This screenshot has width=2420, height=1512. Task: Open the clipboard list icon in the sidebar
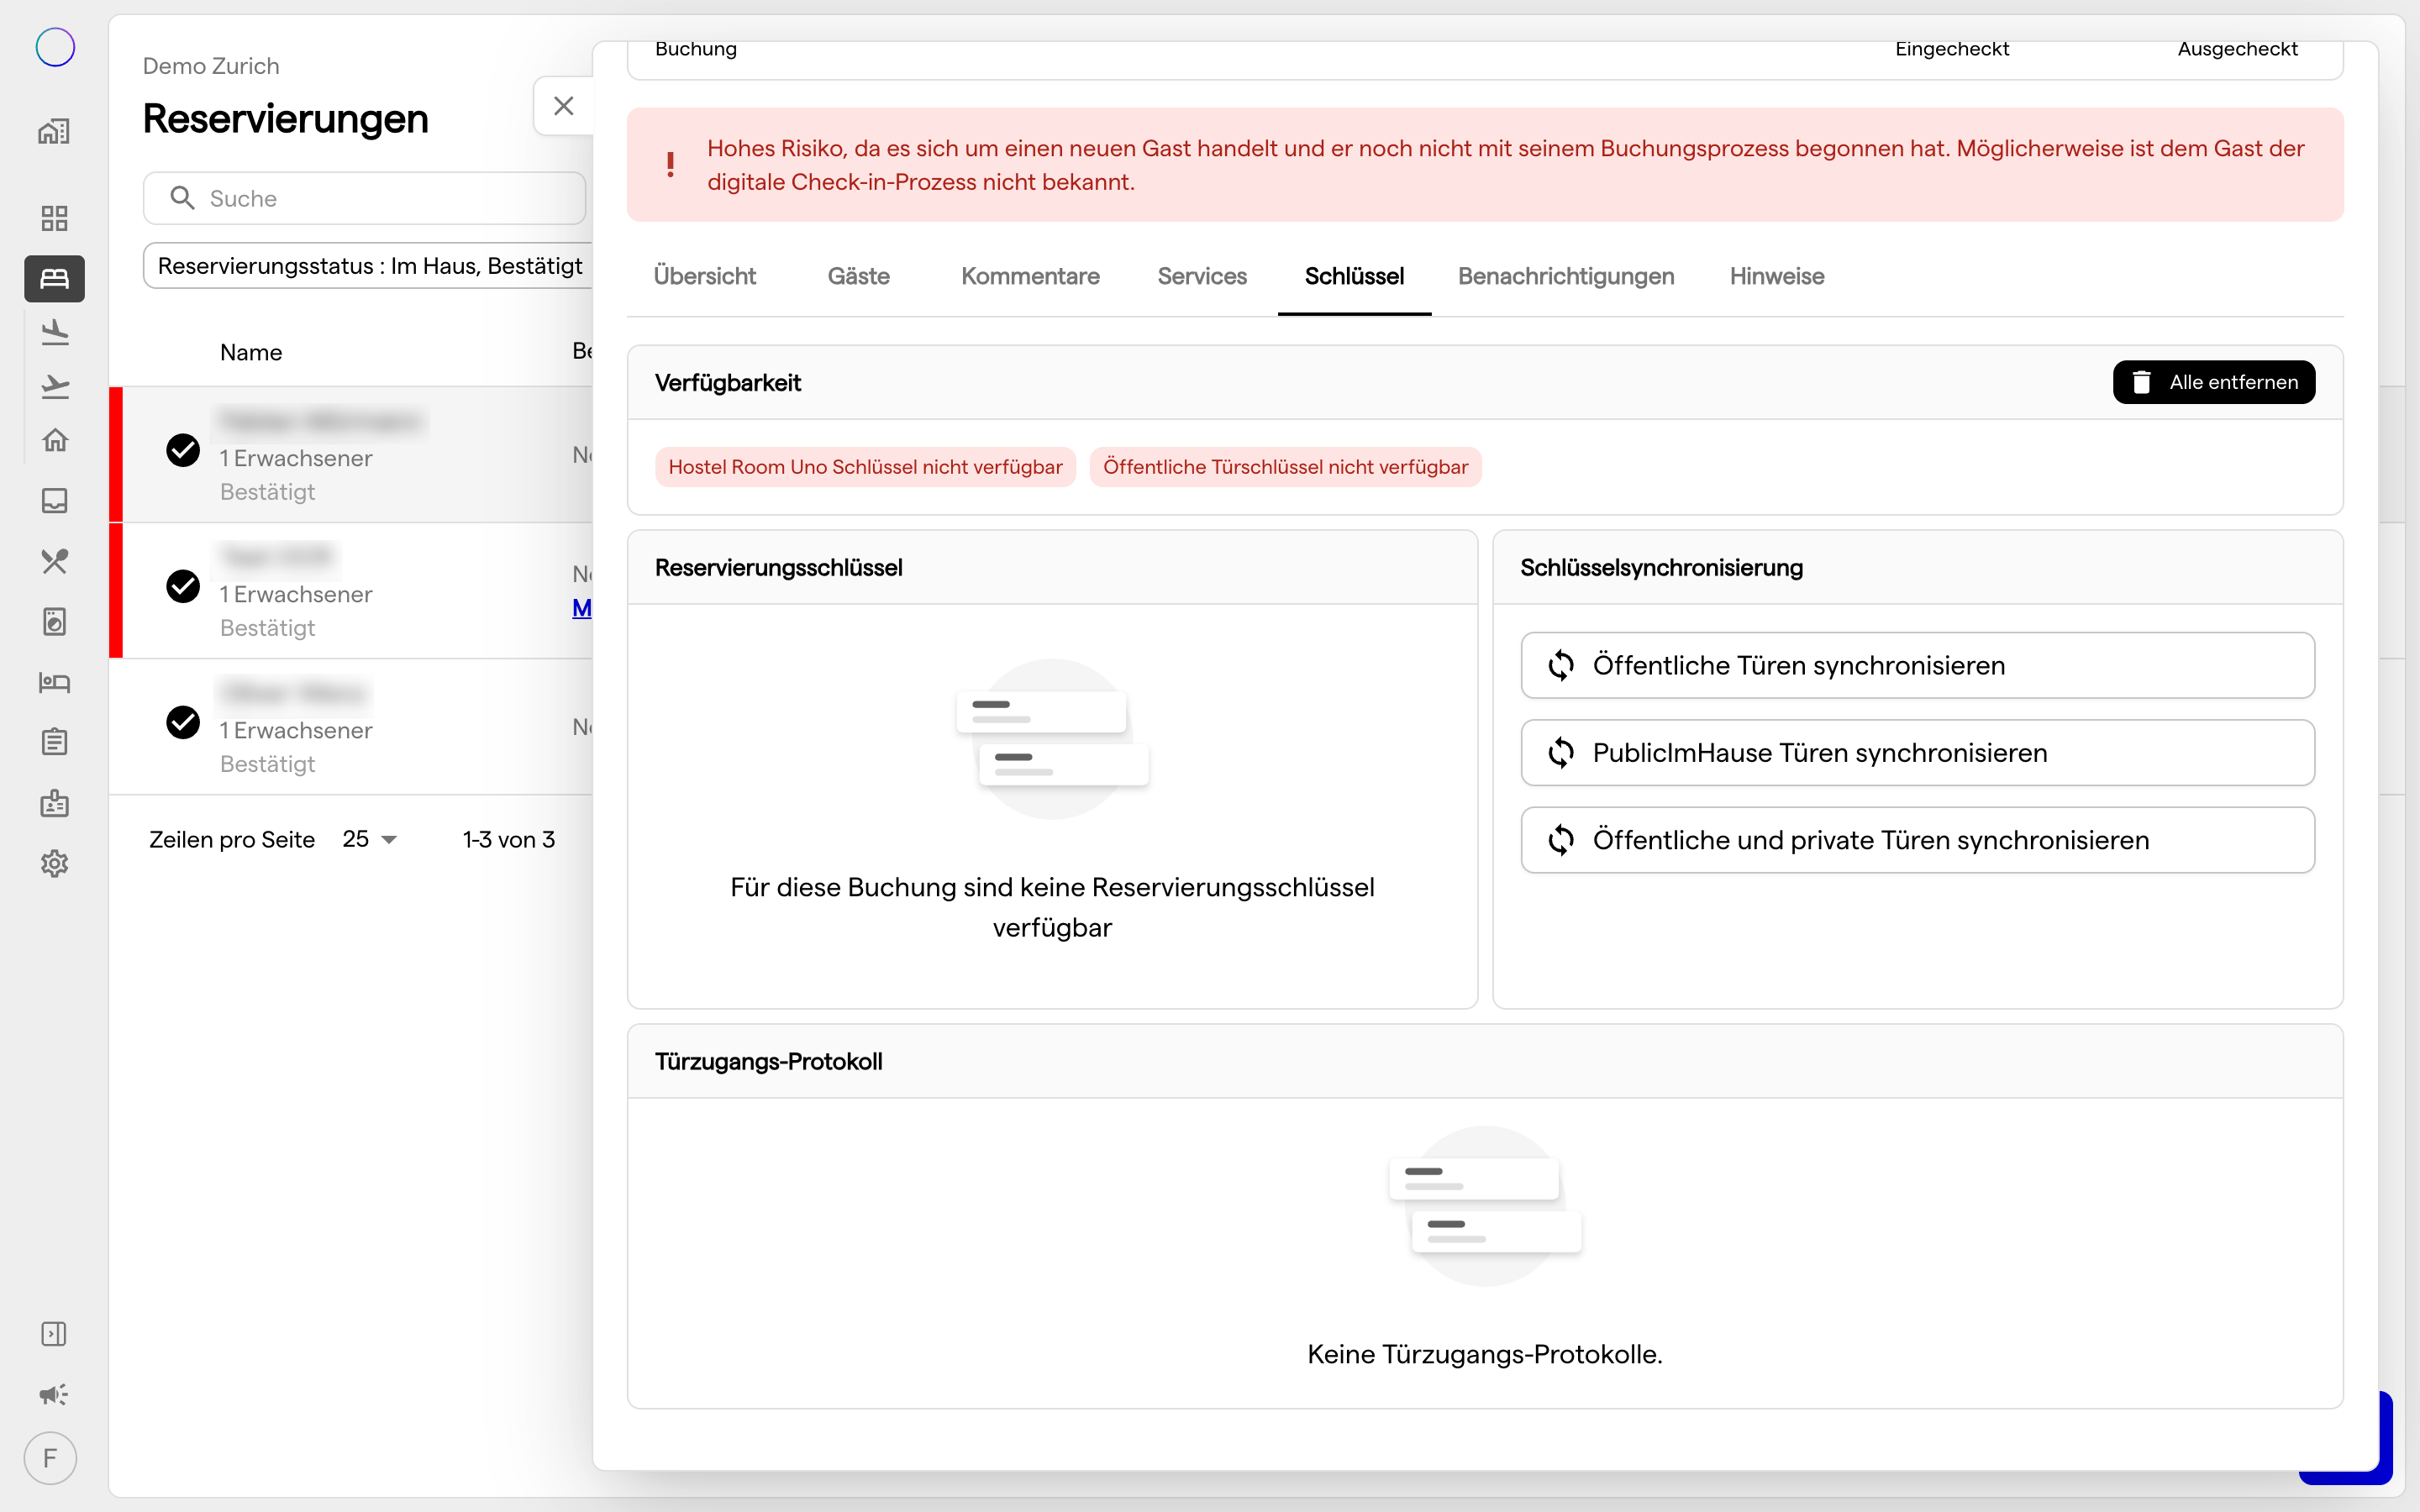[x=54, y=742]
